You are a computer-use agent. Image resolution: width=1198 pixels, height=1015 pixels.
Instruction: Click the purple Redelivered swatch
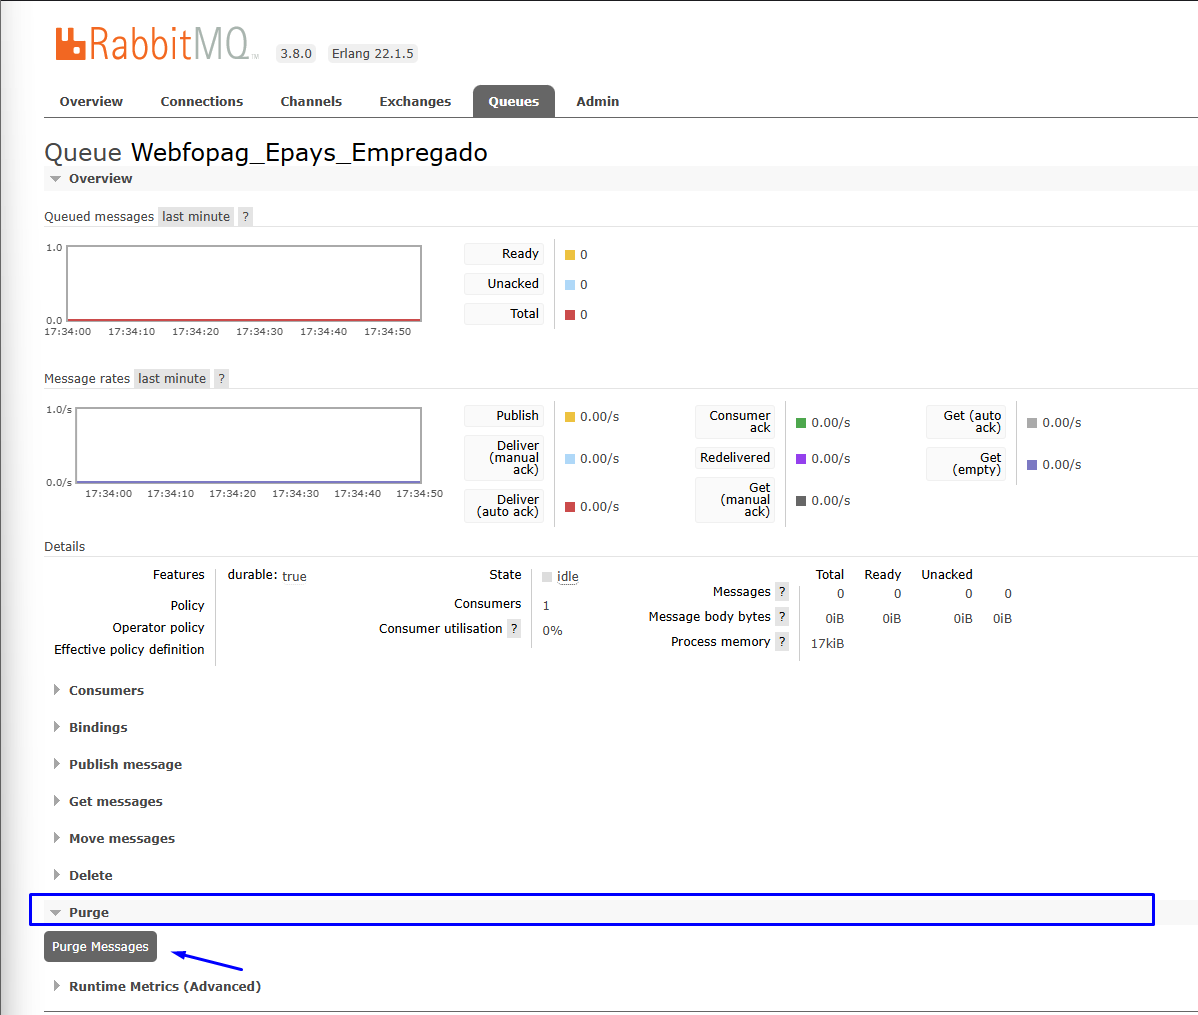coord(801,459)
